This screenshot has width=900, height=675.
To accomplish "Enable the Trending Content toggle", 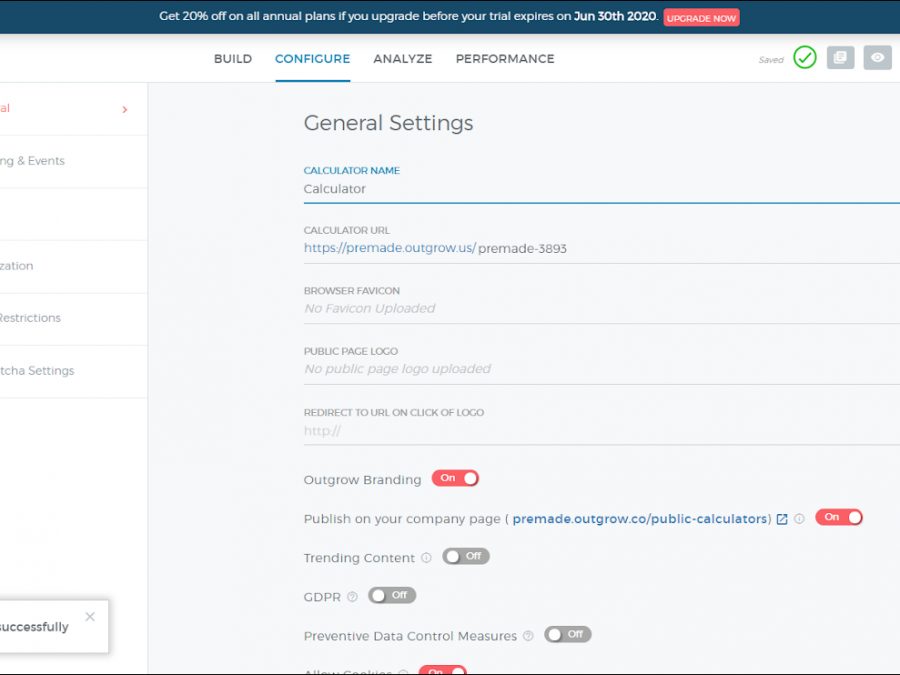I will point(466,557).
